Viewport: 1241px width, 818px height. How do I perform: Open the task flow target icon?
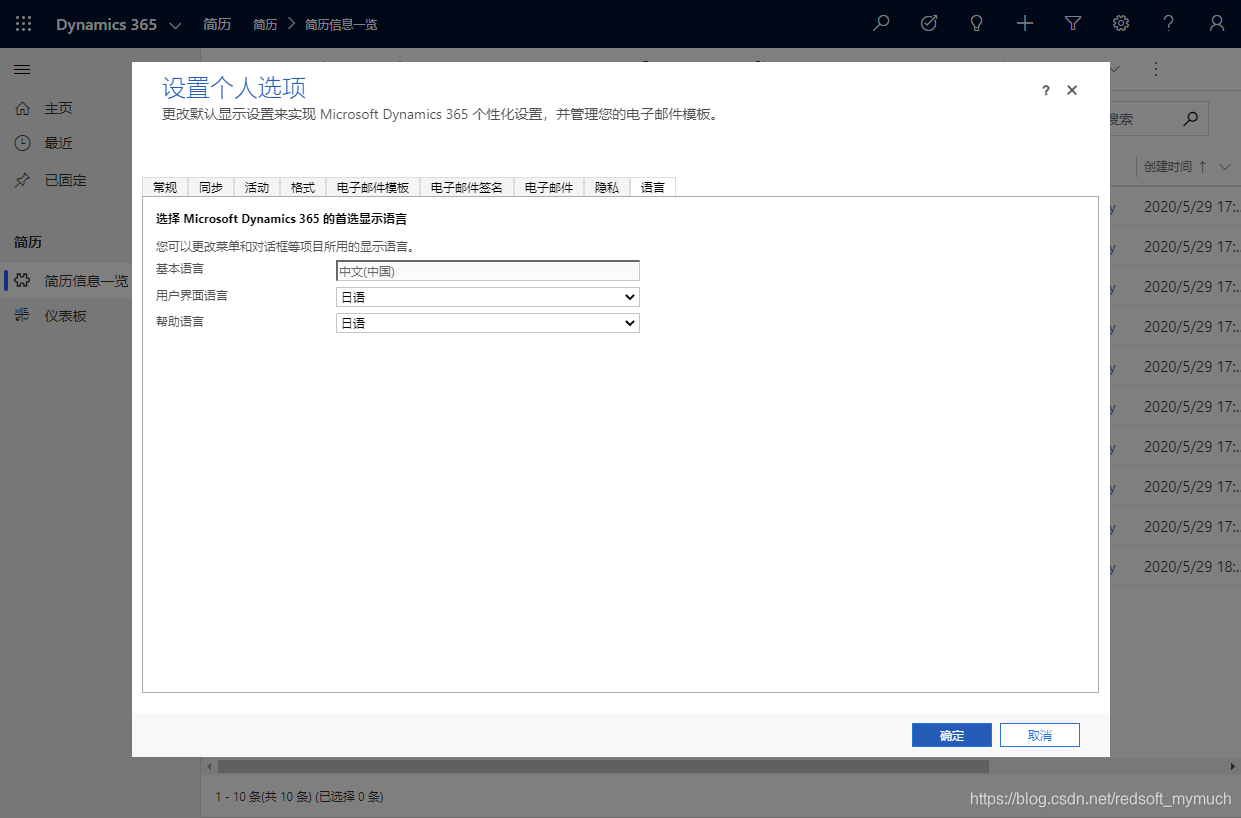point(929,24)
